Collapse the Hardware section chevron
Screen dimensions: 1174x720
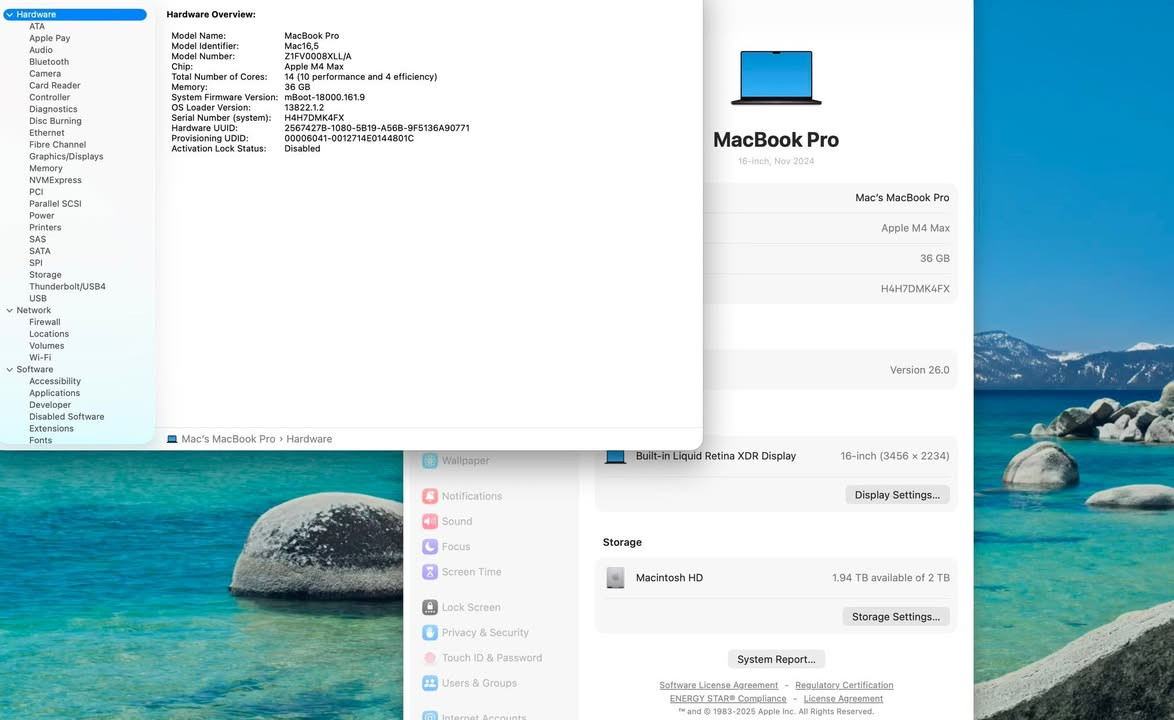click(x=9, y=14)
